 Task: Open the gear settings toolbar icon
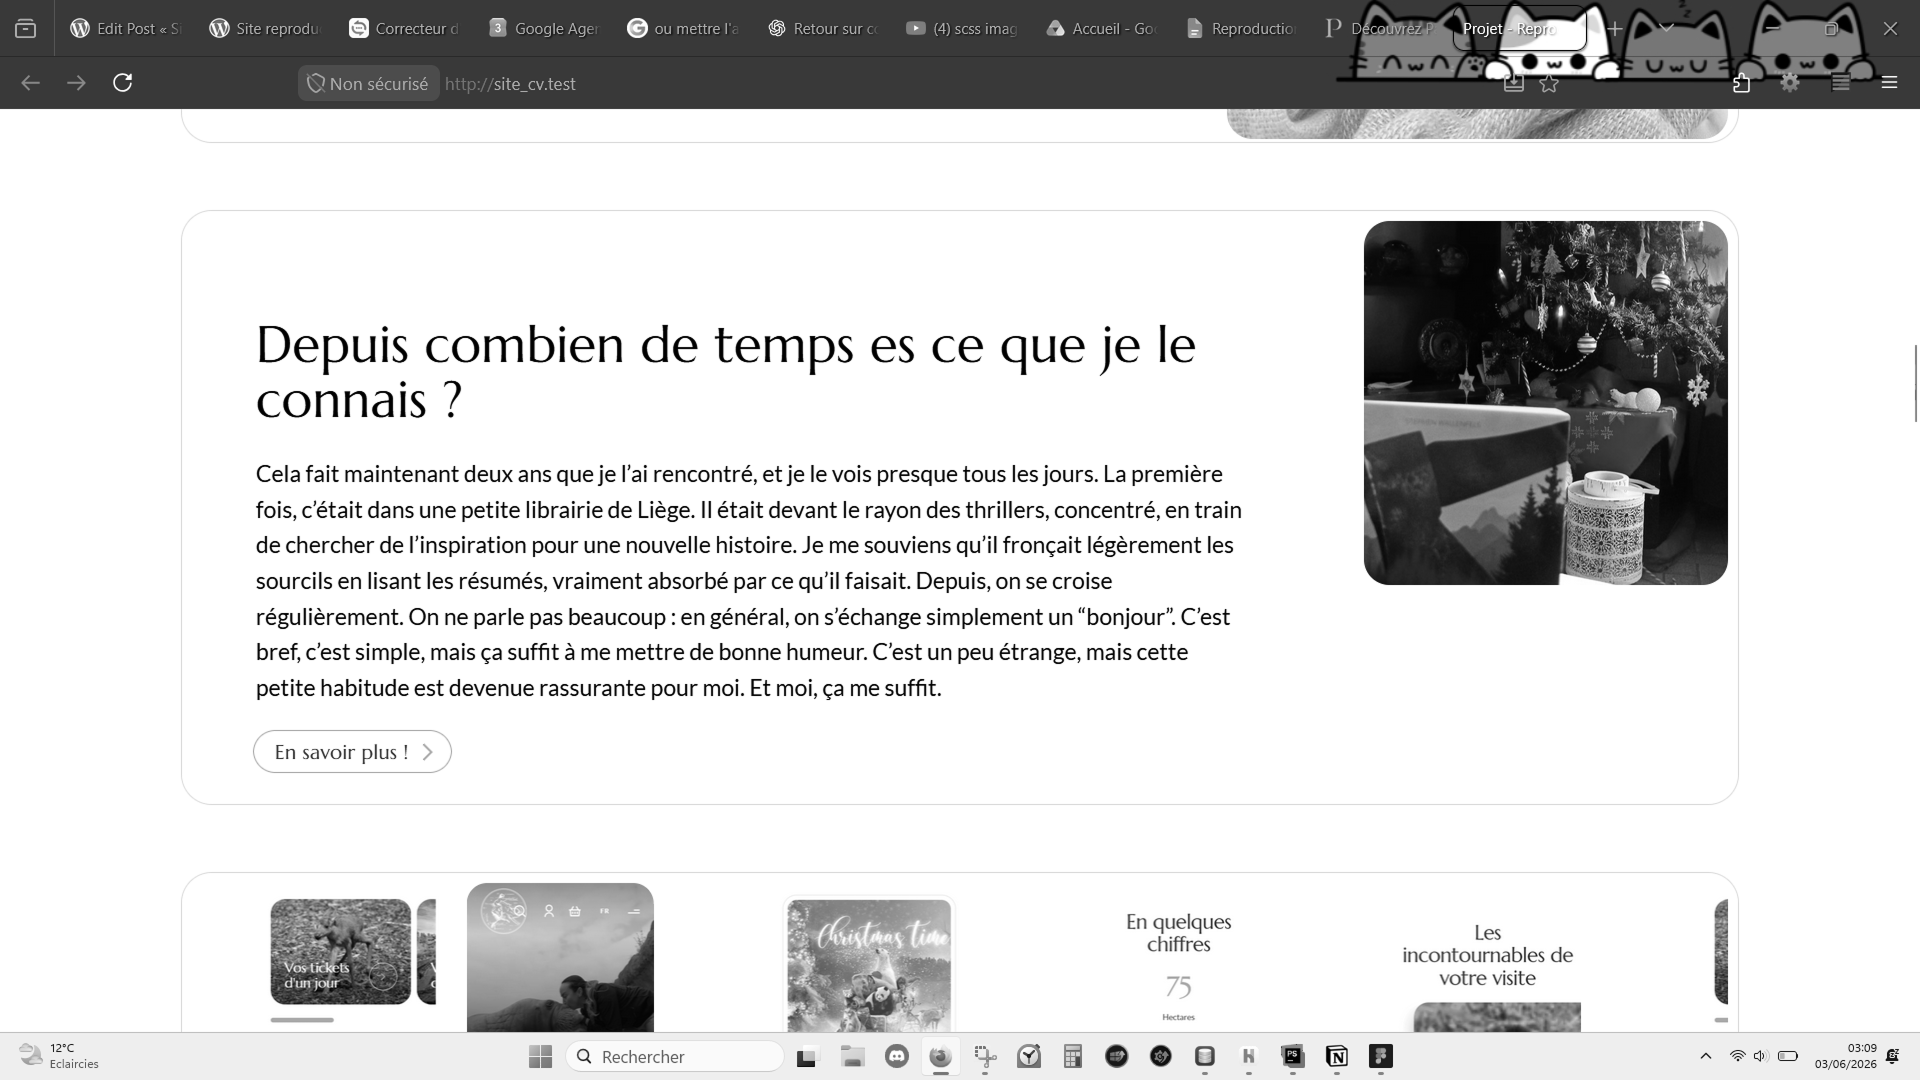(x=1790, y=83)
